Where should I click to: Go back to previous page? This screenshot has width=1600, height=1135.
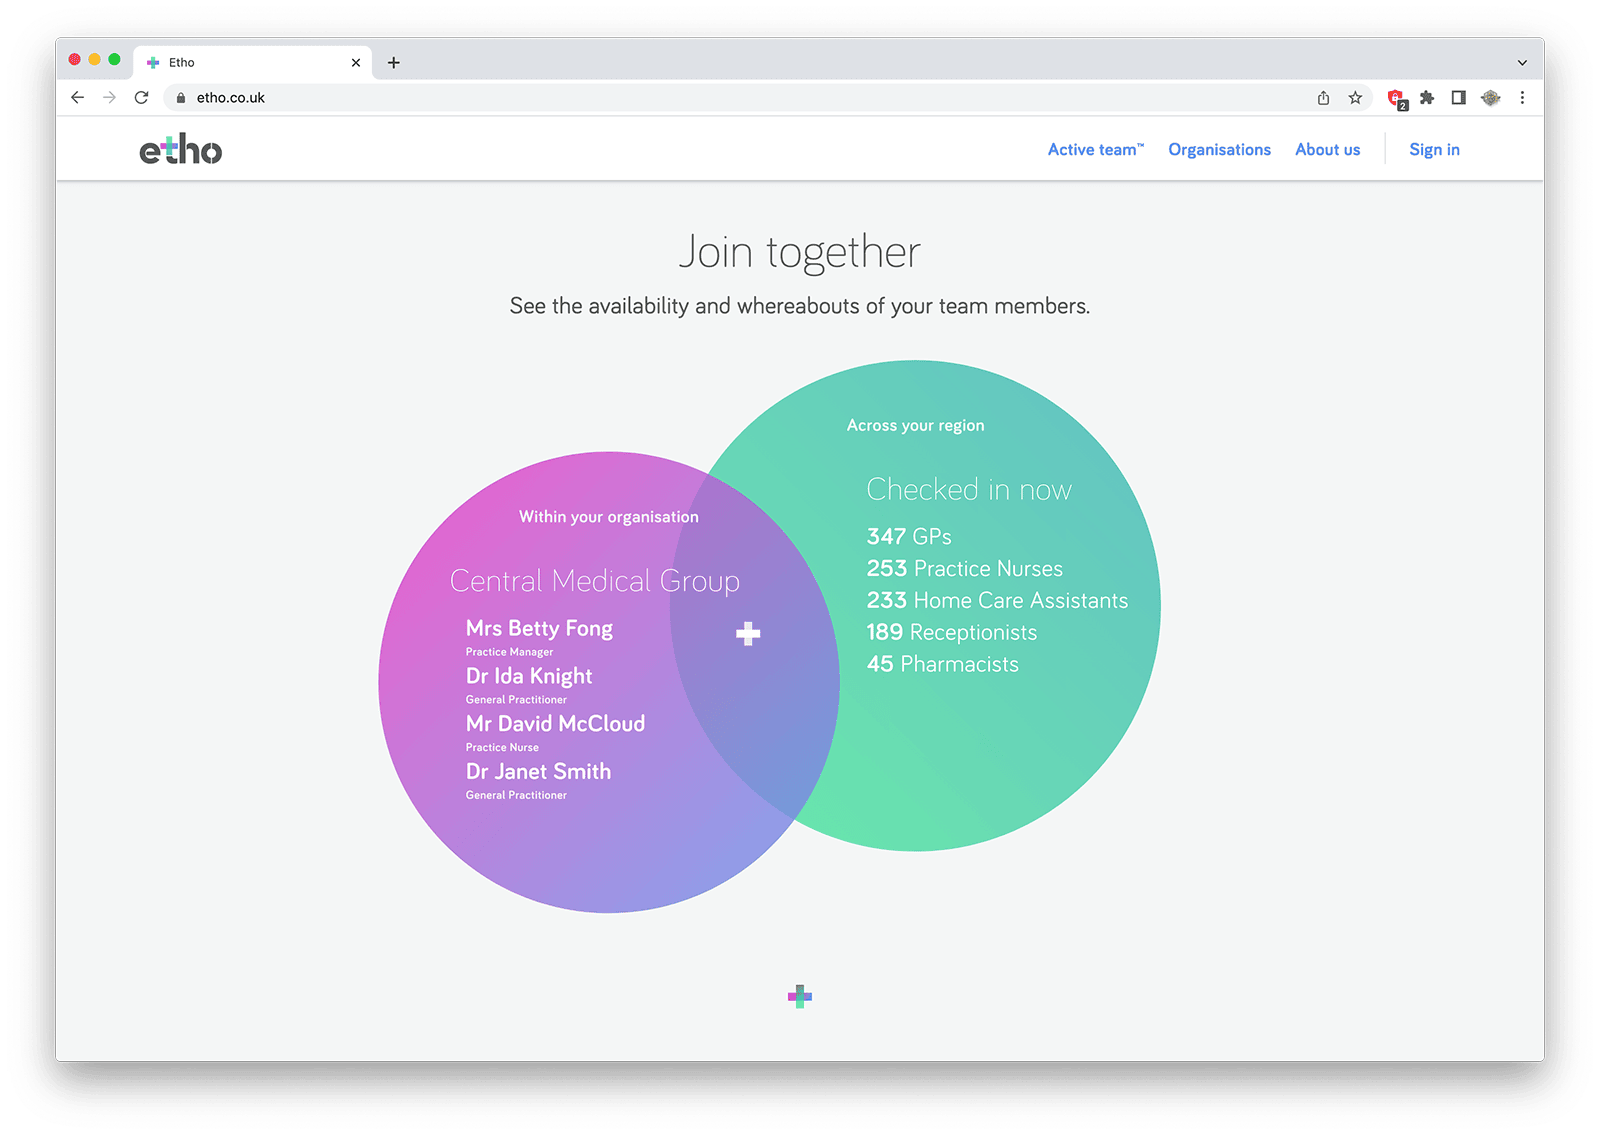click(78, 98)
